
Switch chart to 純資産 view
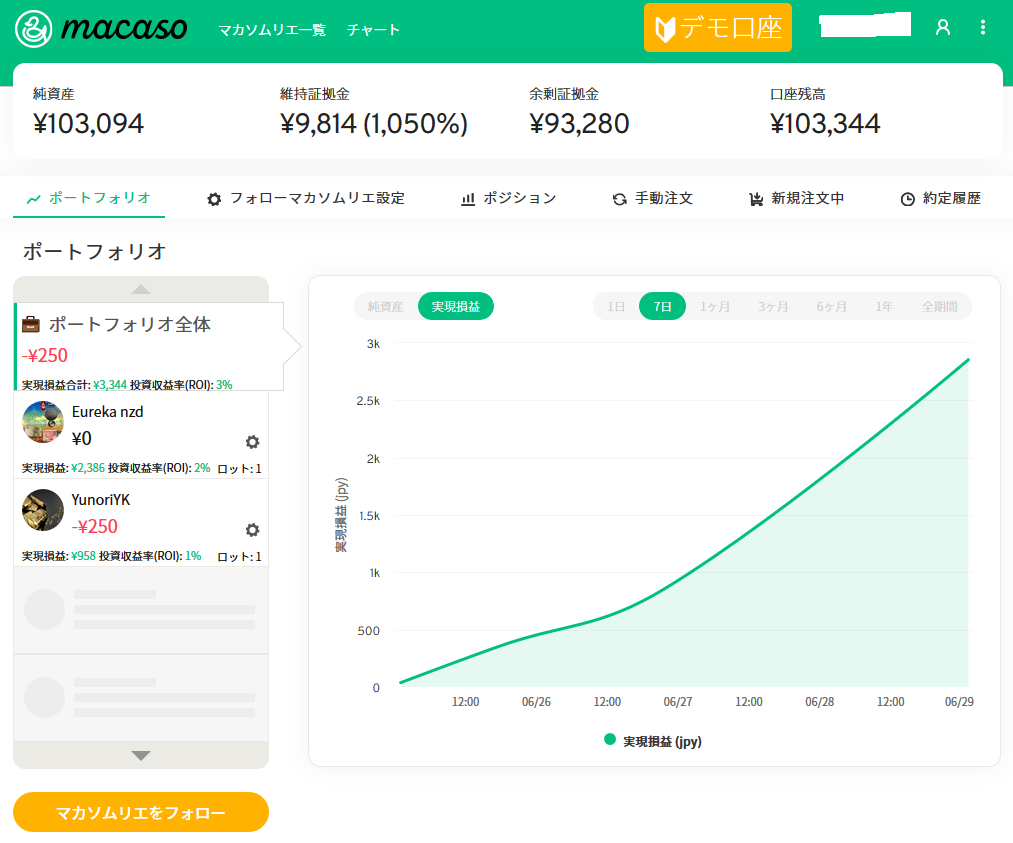[x=385, y=307]
